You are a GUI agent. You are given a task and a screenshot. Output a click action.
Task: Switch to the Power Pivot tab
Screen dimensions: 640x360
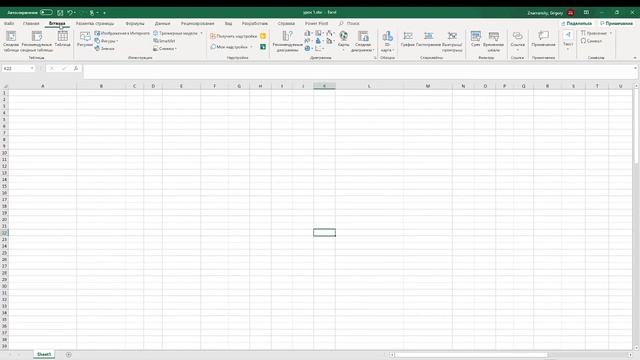coord(316,24)
